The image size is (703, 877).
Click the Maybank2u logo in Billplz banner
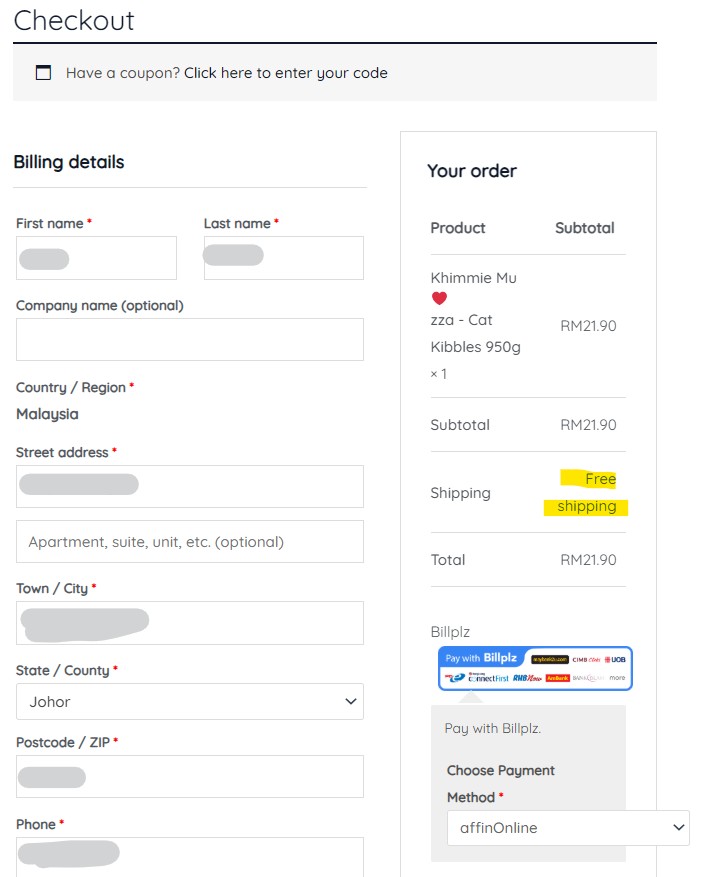coord(549,659)
